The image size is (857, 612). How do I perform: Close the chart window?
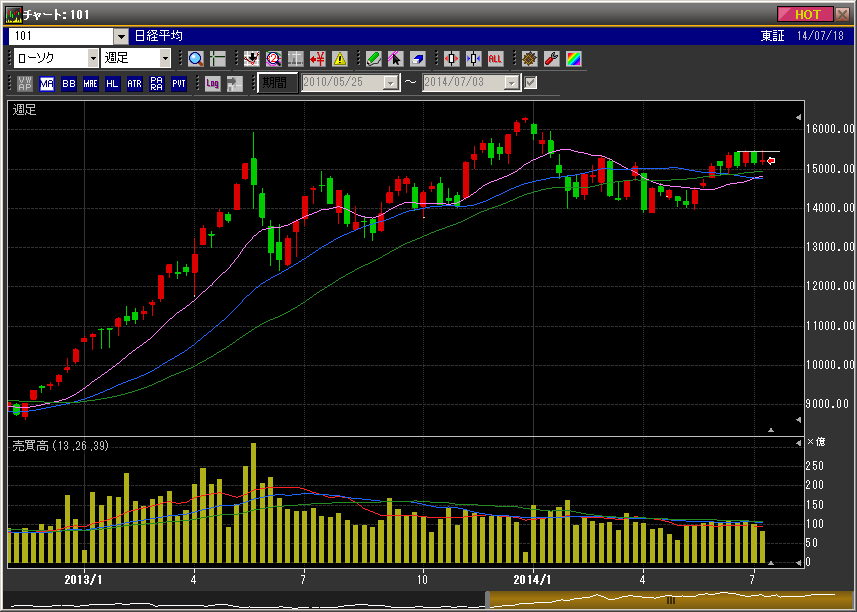coord(843,14)
